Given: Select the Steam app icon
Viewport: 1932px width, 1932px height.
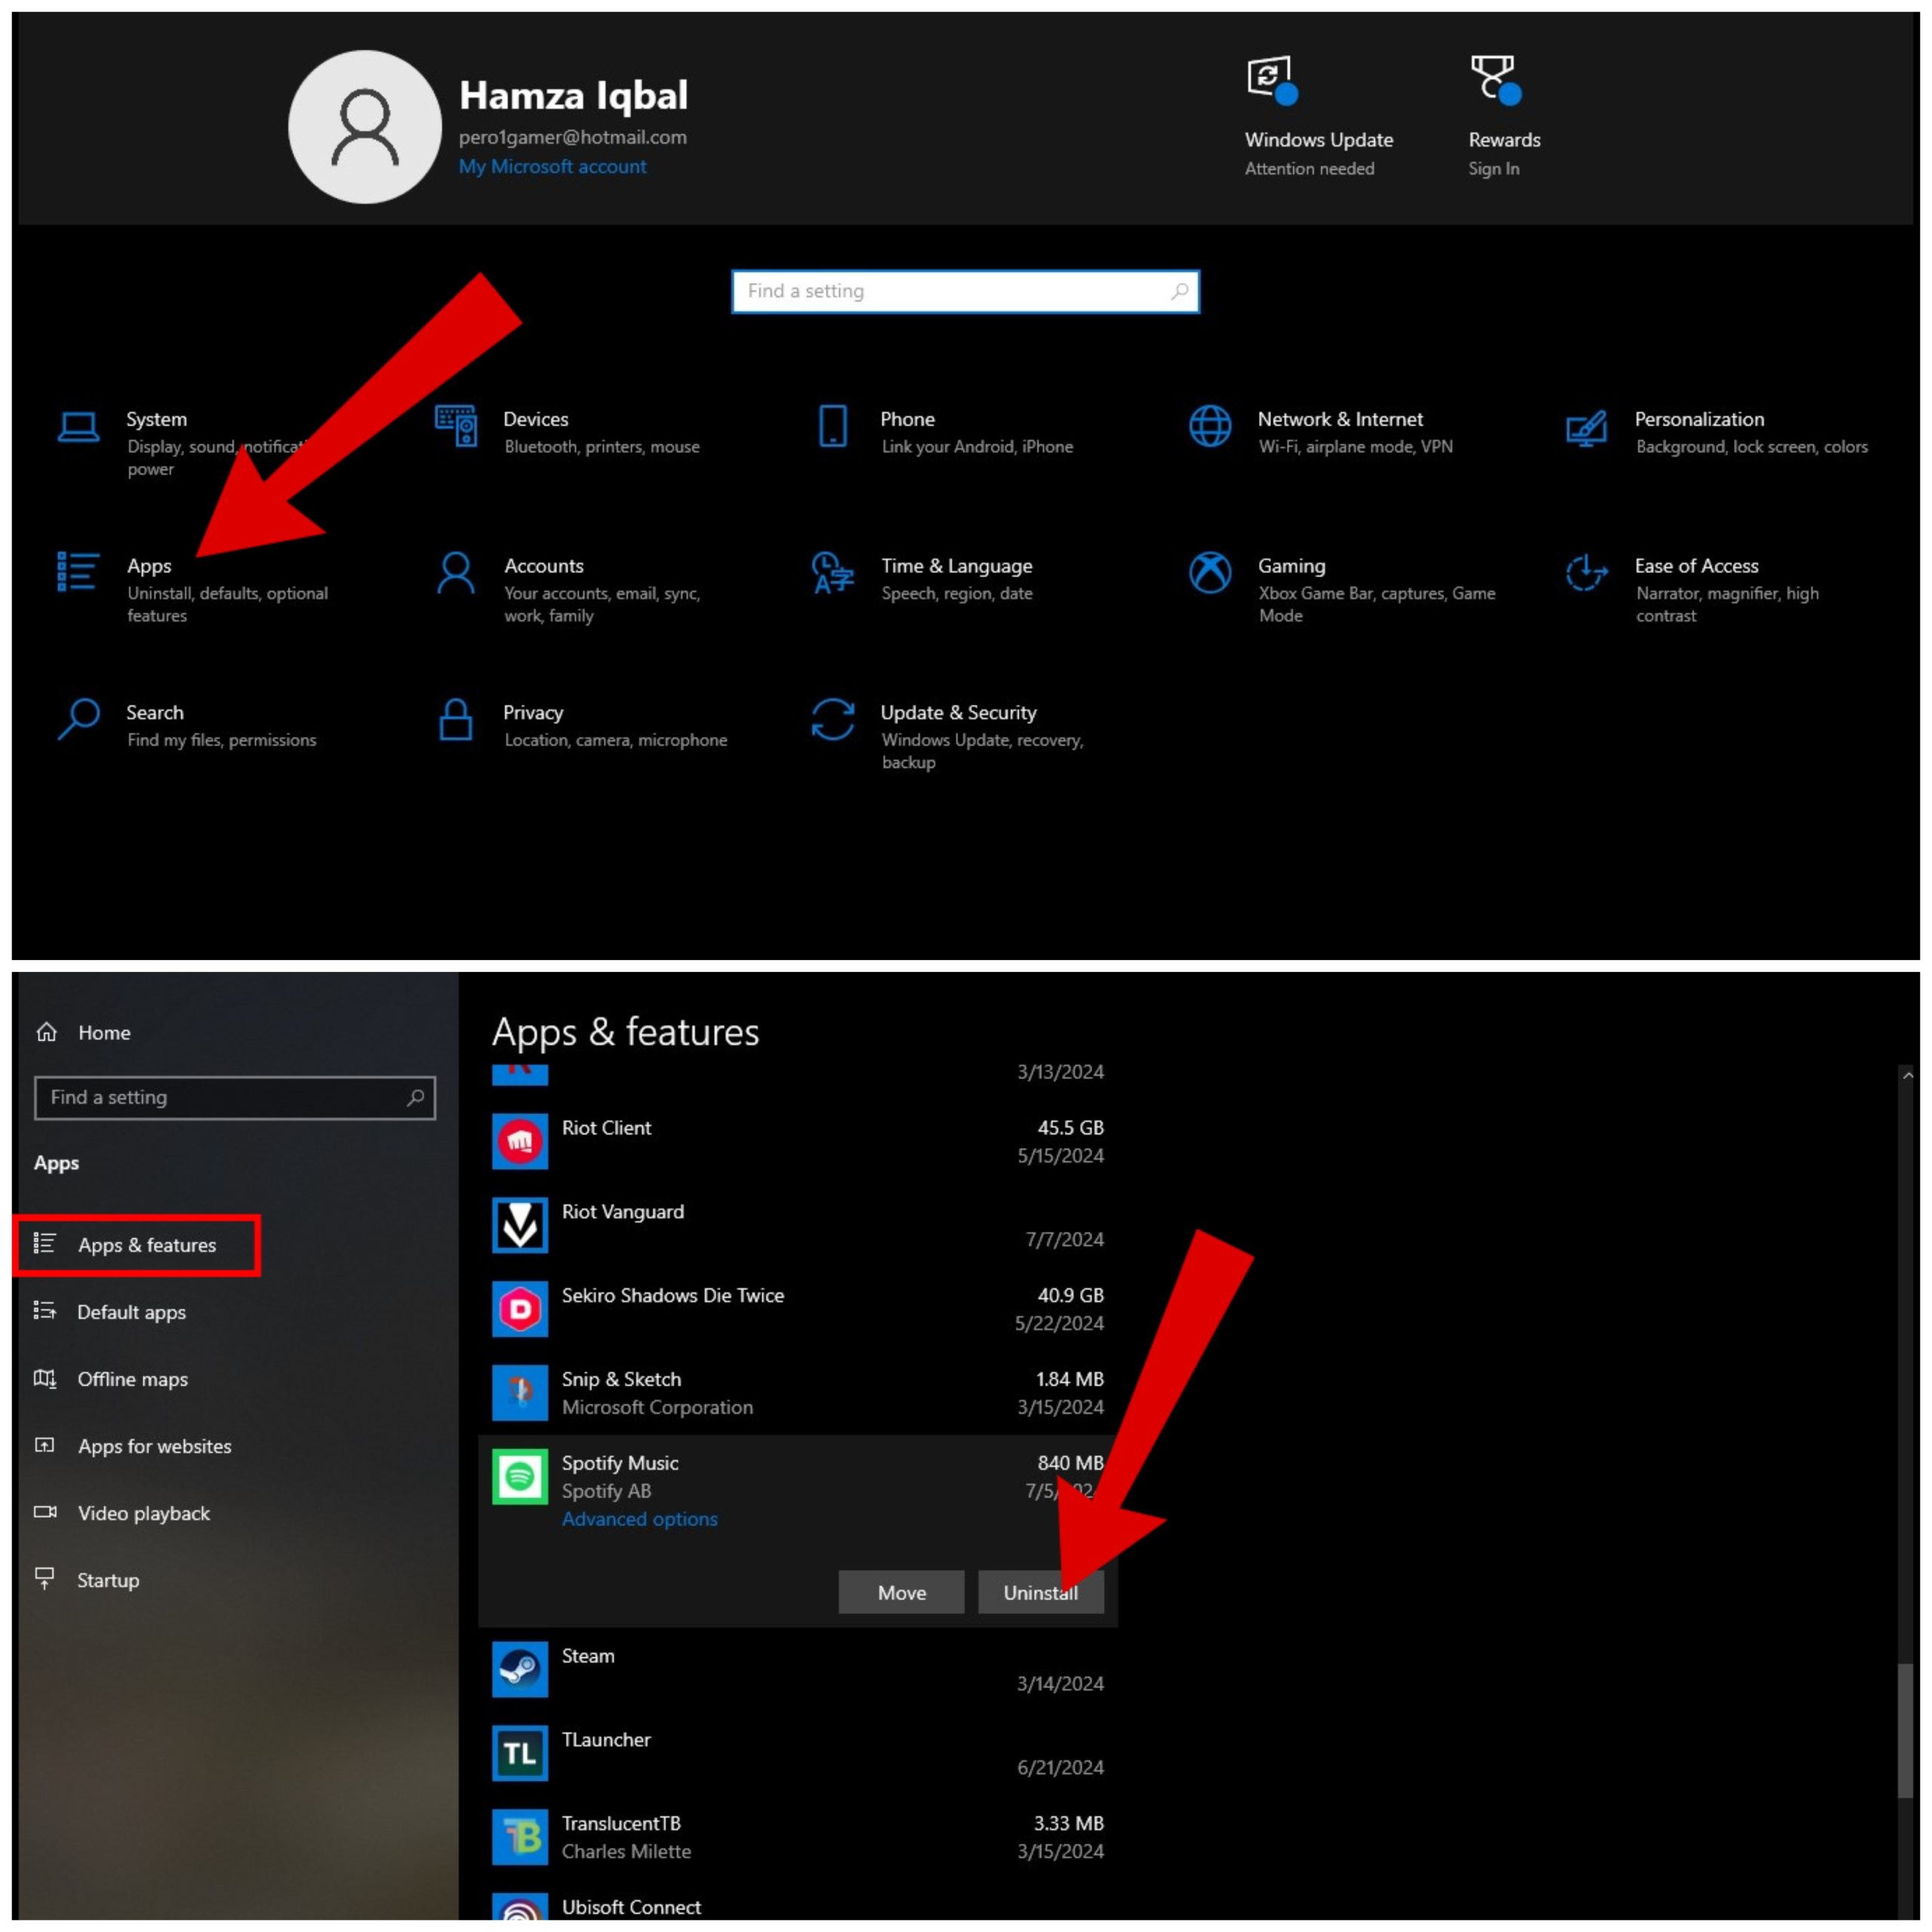Looking at the screenshot, I should tap(520, 1669).
